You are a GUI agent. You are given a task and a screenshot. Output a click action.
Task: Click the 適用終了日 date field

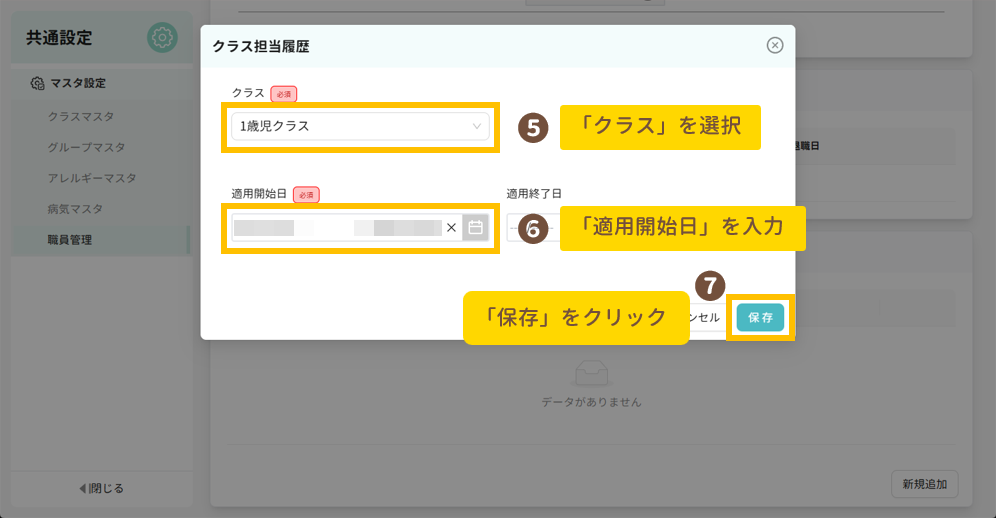[514, 228]
